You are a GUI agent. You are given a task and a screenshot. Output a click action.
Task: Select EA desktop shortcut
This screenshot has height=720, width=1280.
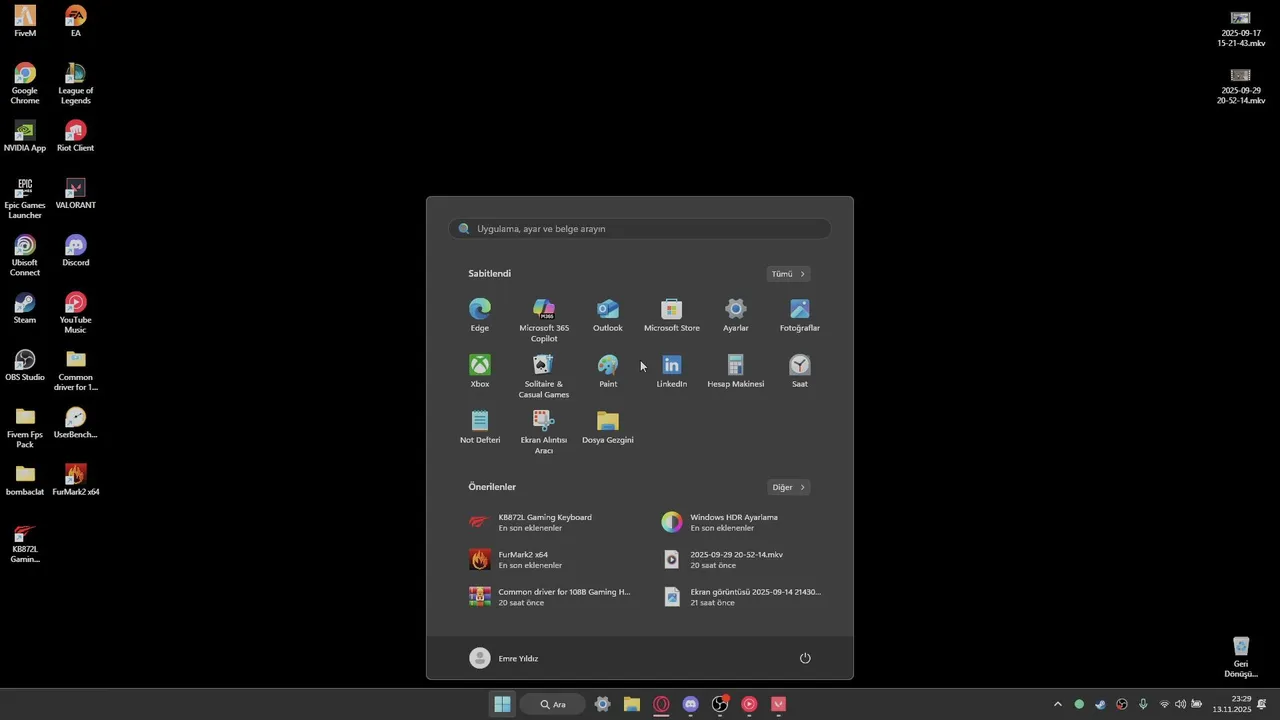(75, 22)
